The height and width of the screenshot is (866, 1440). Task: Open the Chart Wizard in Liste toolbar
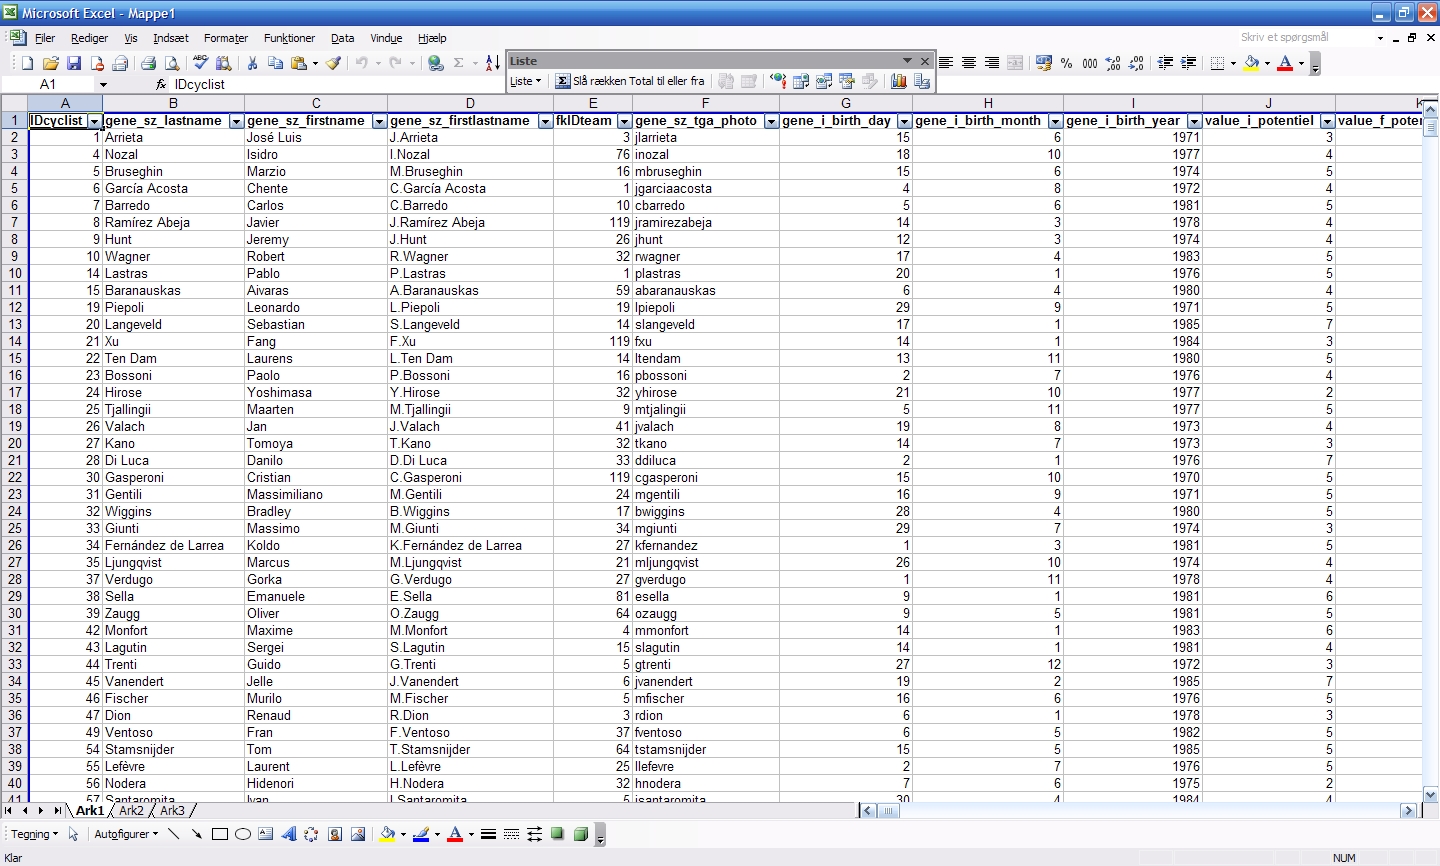[x=899, y=82]
